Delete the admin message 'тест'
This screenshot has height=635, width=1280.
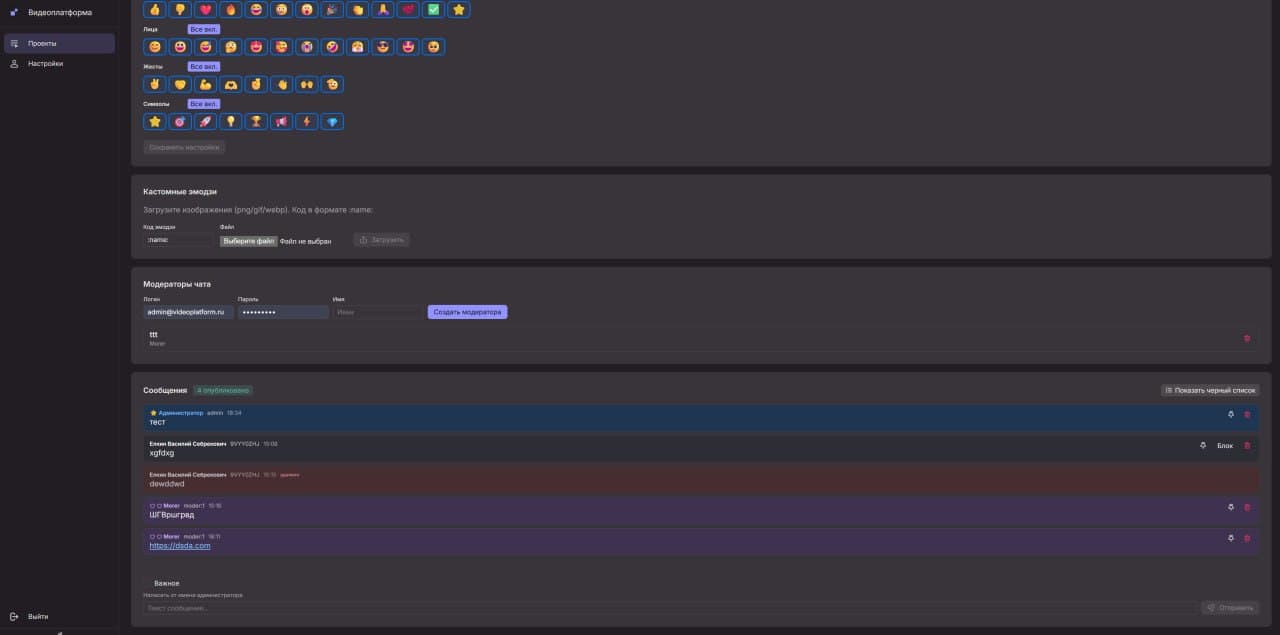coord(1247,414)
